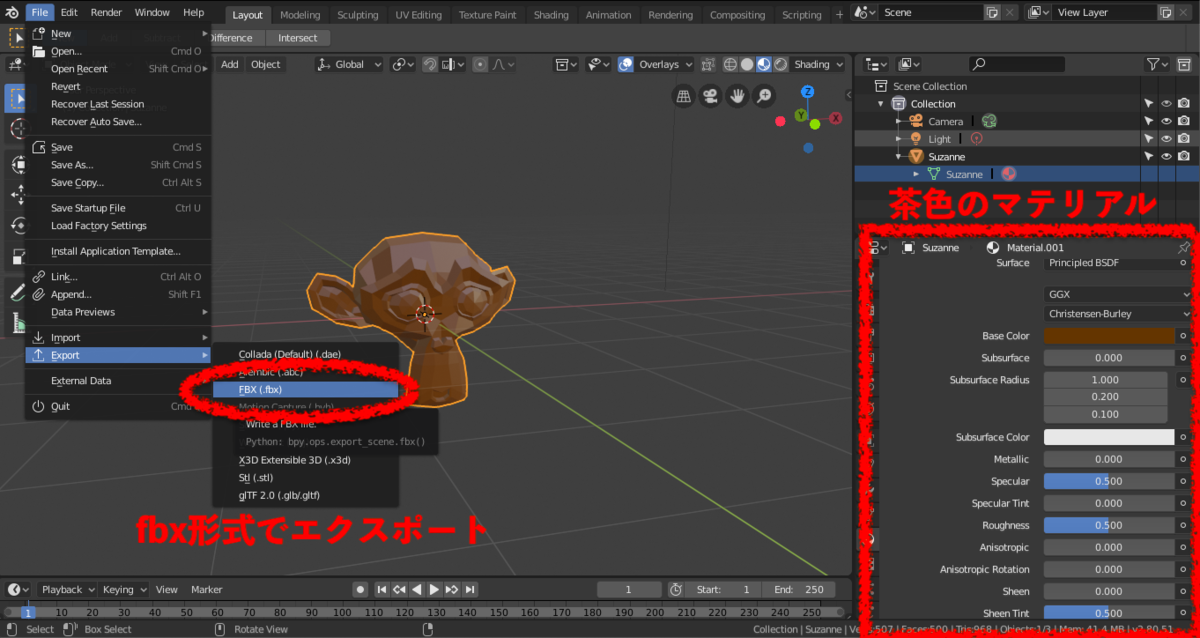Open the Keying dropdown in the timeline

[124, 590]
